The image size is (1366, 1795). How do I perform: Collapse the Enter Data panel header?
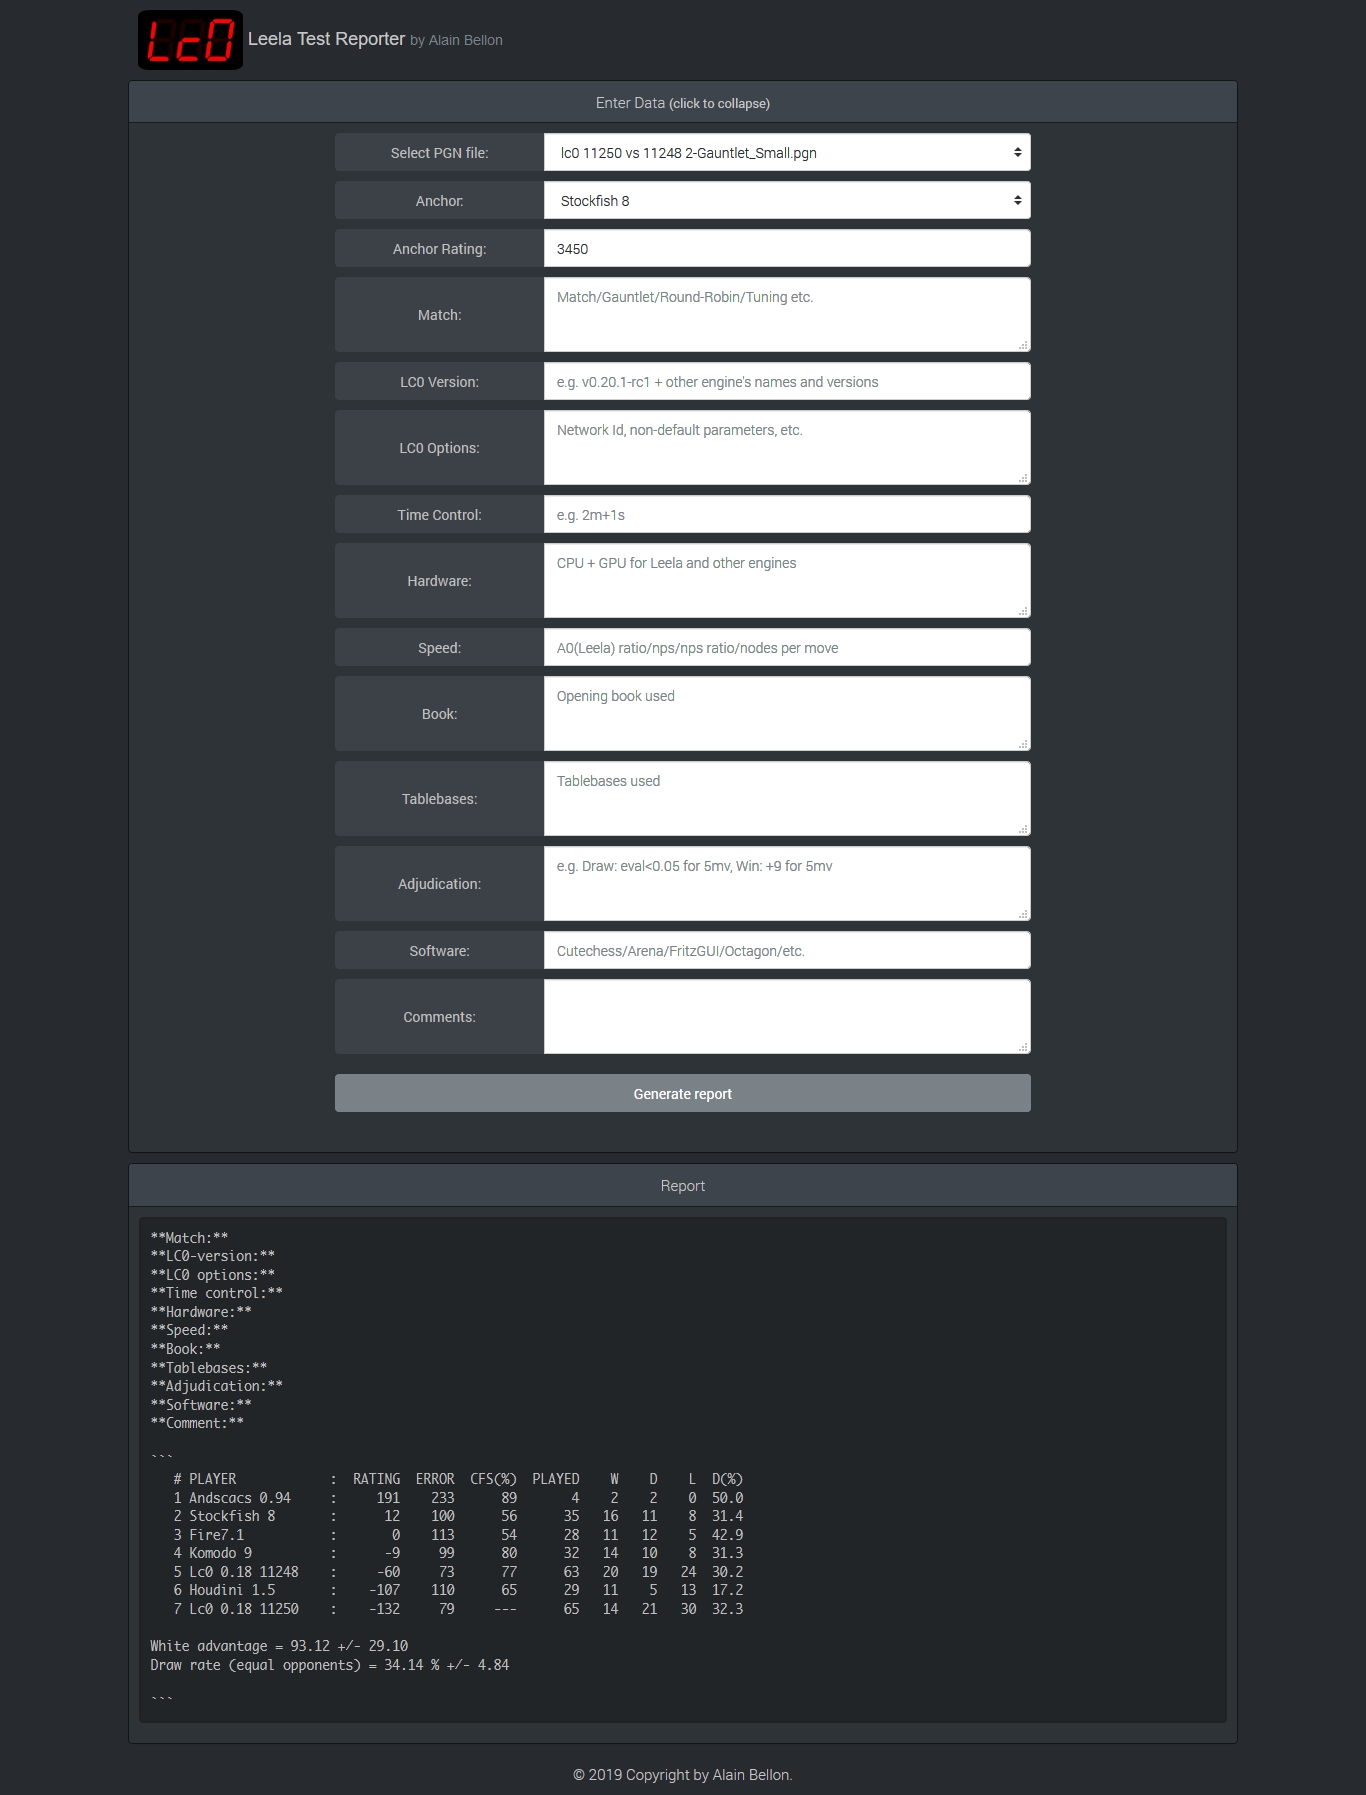683,103
